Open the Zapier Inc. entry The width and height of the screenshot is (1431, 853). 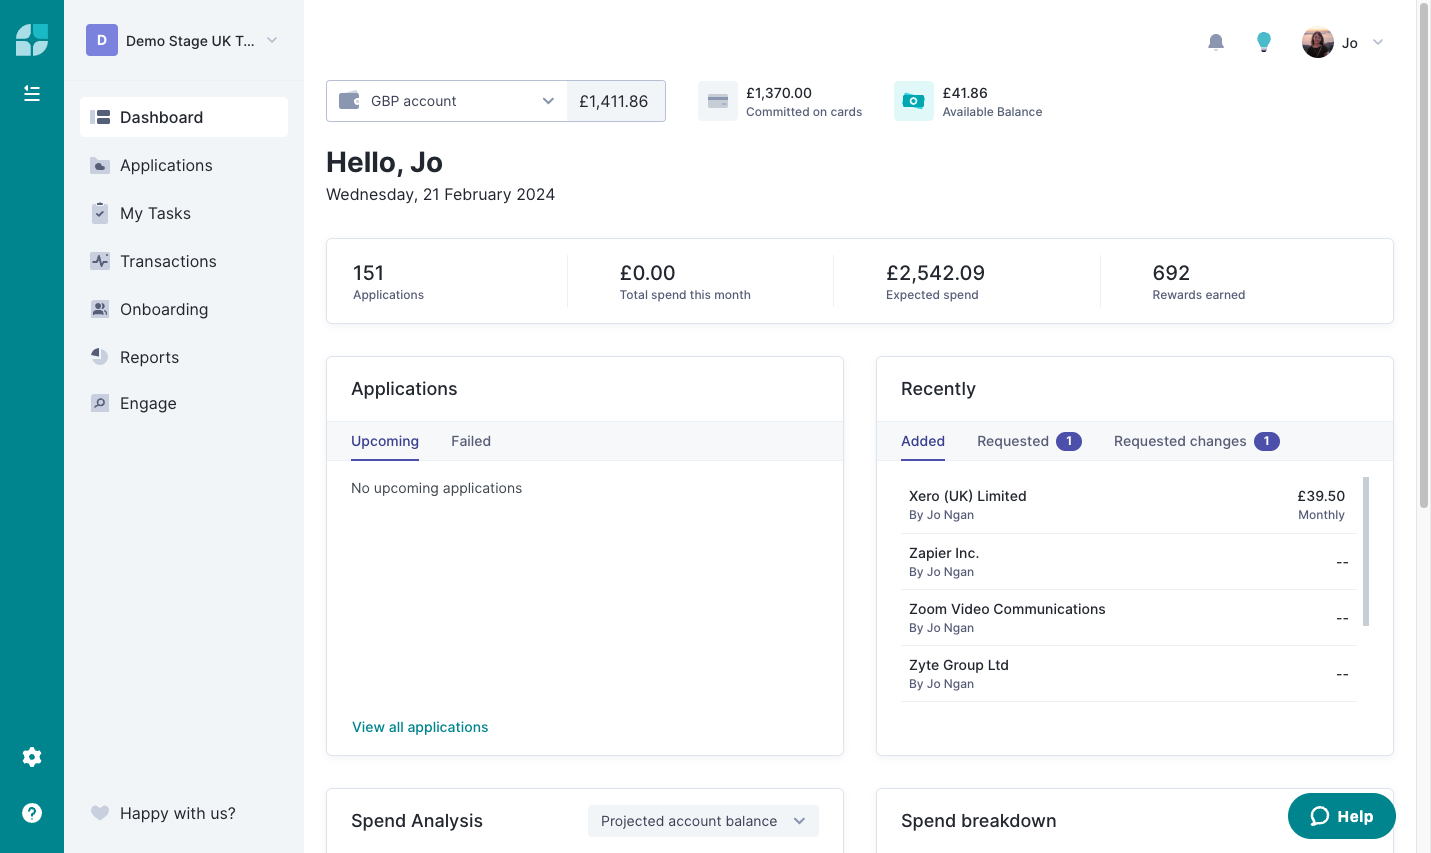point(1128,562)
